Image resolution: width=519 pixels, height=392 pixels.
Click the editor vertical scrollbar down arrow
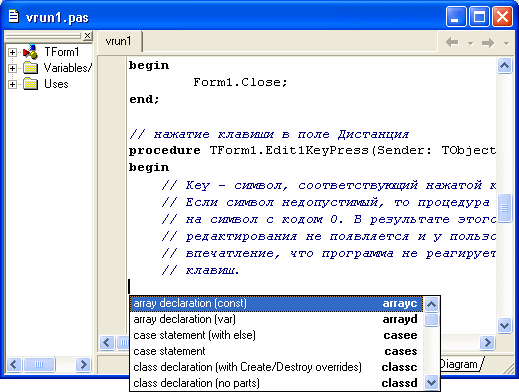click(x=504, y=325)
